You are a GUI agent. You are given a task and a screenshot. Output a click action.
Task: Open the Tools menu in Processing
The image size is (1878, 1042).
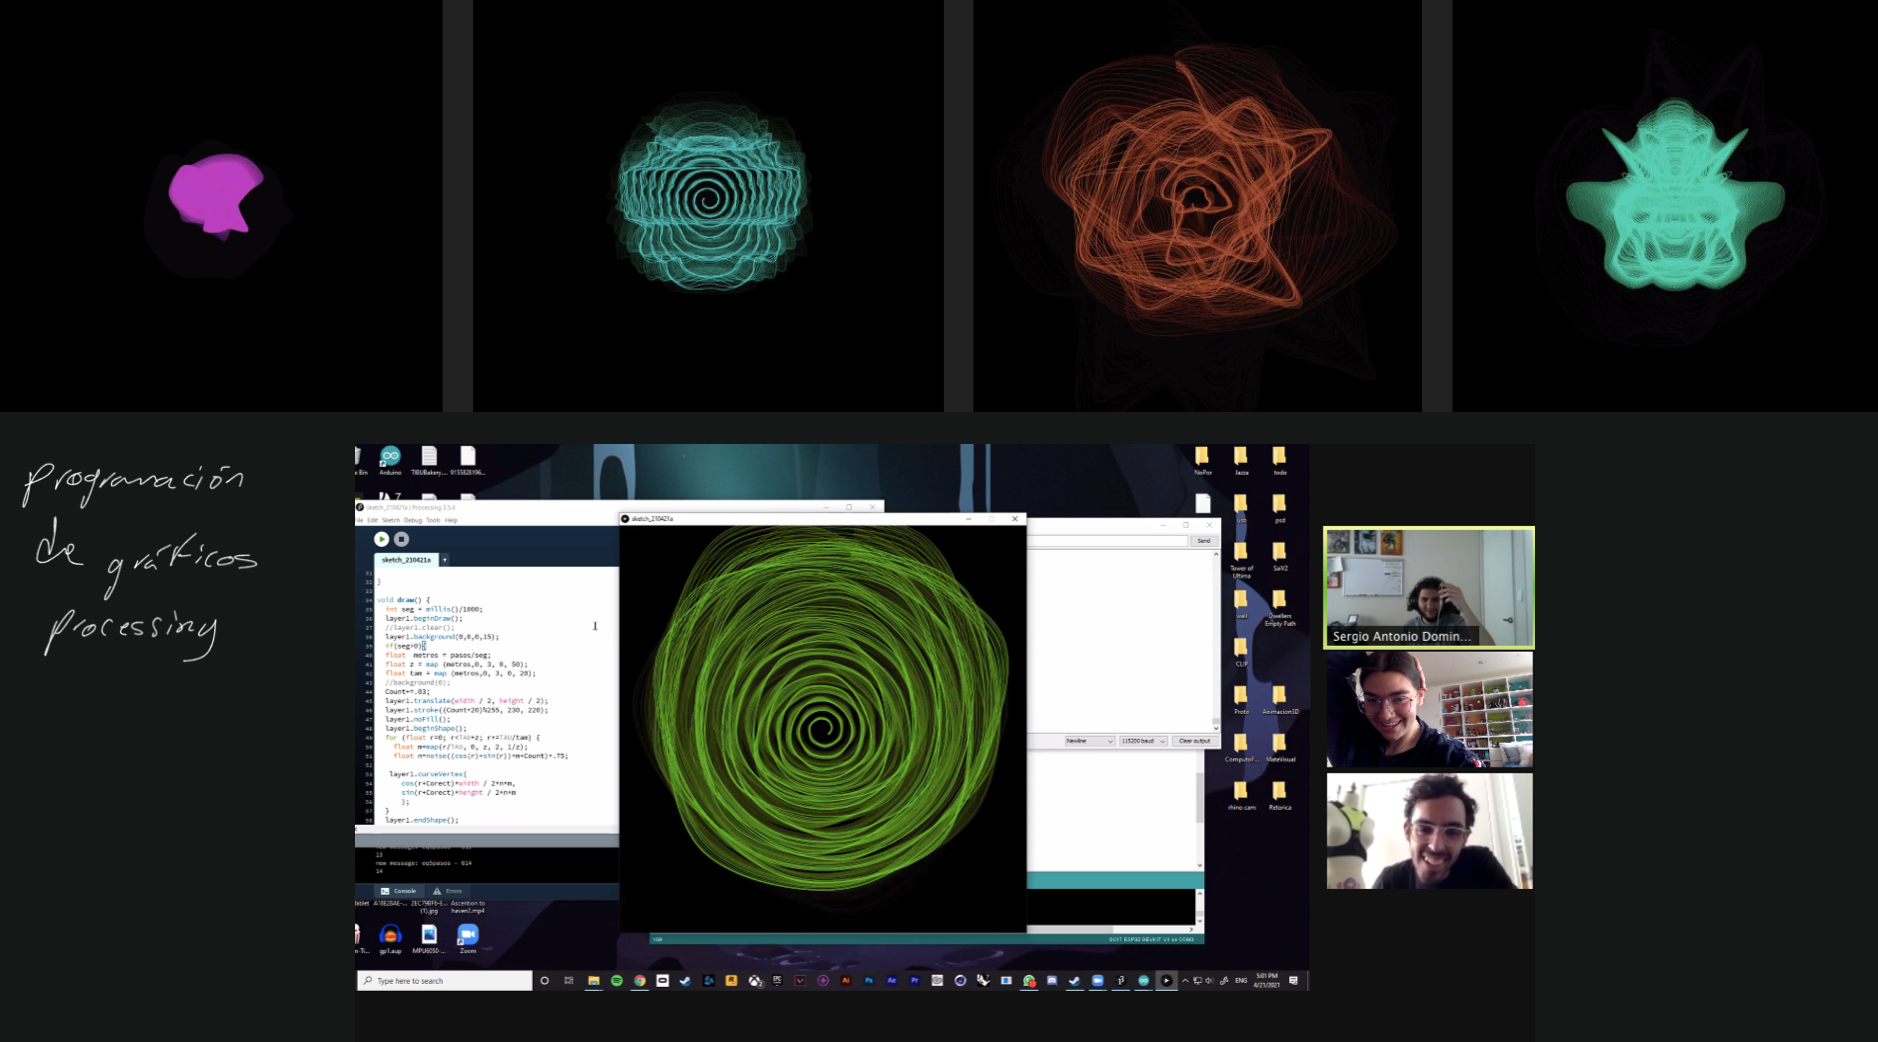point(433,520)
